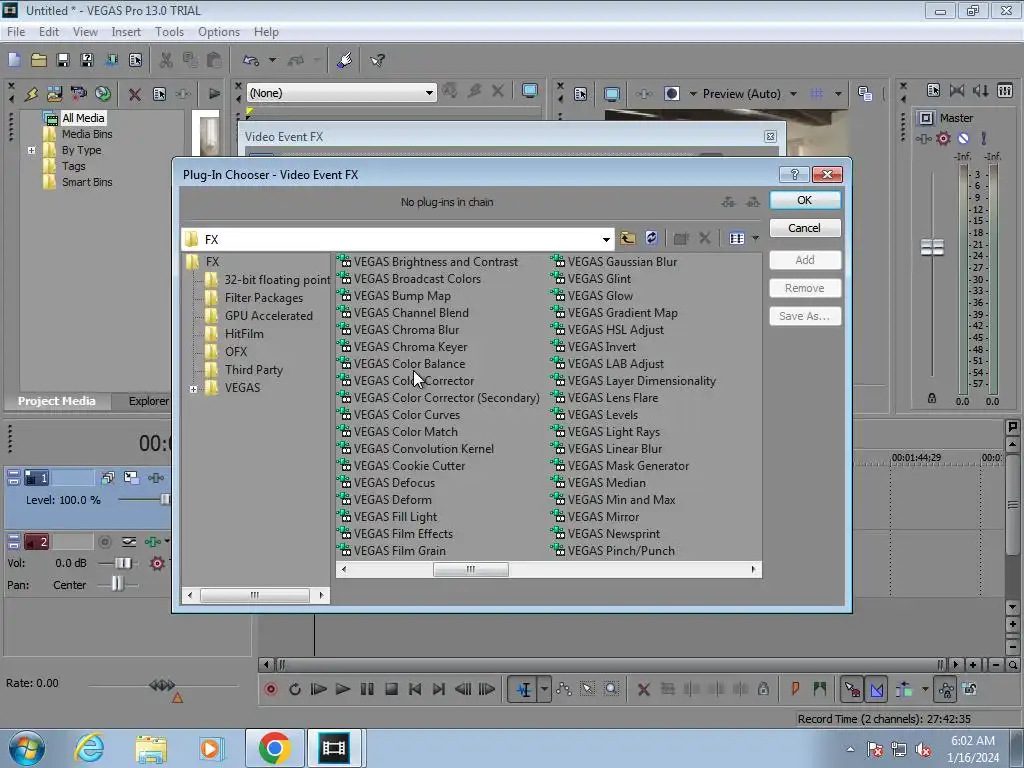
Task: Click Cancel in Plug-In Chooser
Action: point(805,228)
